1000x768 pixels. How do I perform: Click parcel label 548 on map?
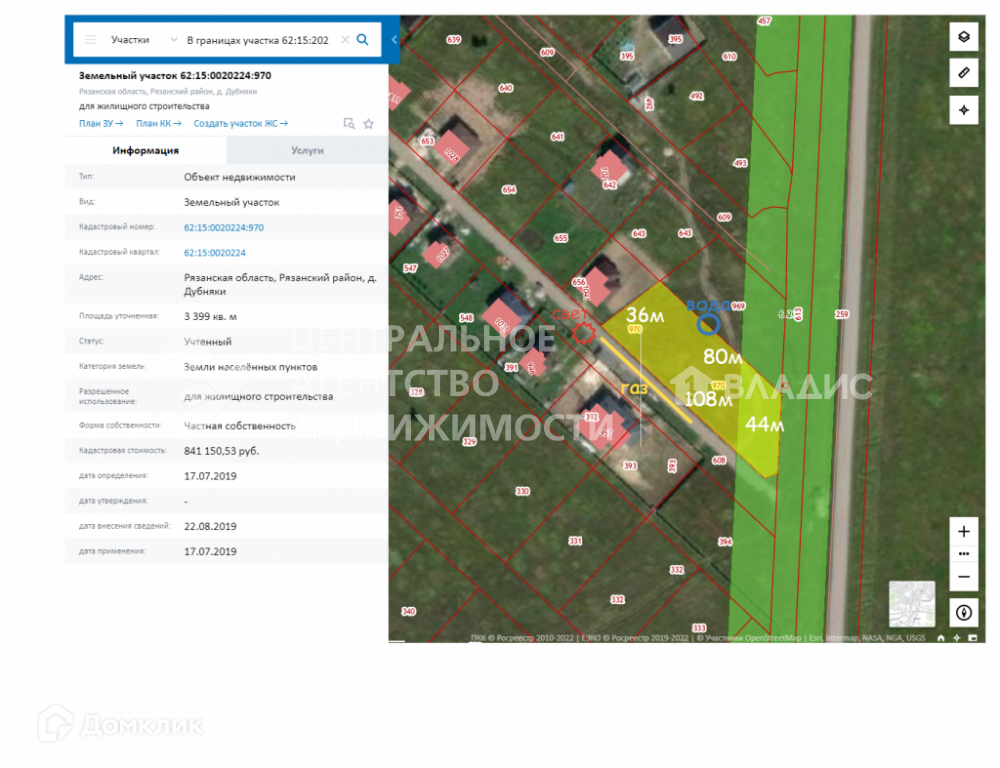pos(466,318)
